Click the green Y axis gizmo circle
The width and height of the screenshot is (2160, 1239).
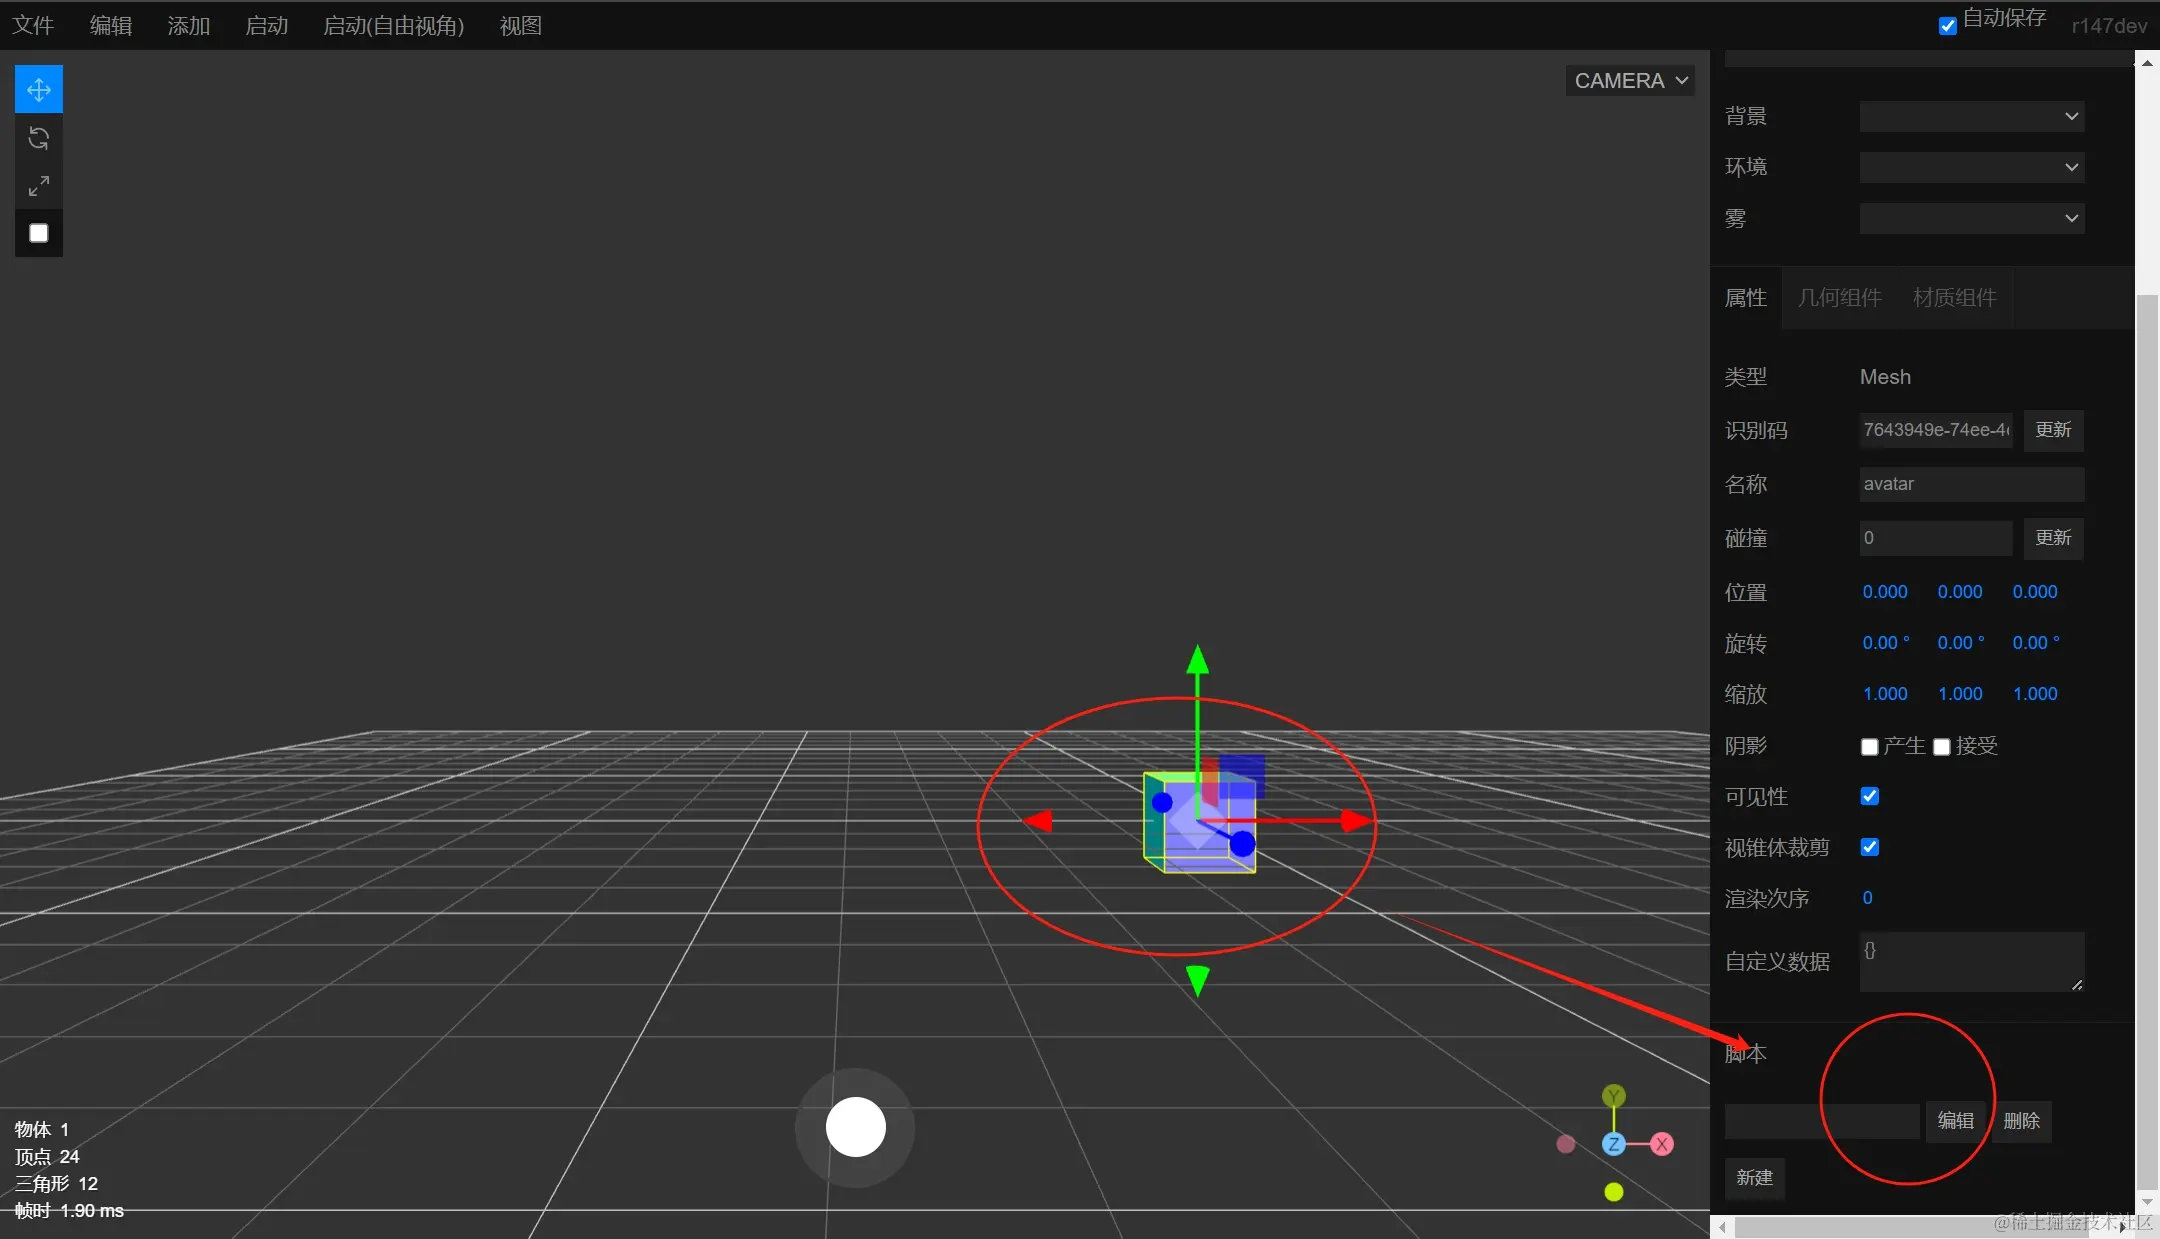point(1613,1096)
